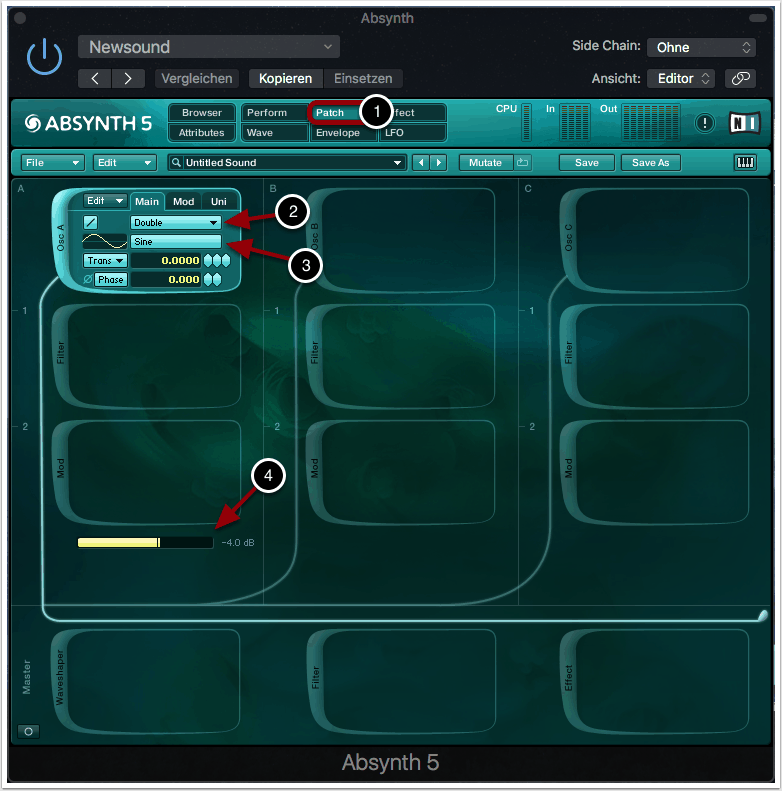Screen dimensions: 782x791
Task: Click the Einsetzen button
Action: pos(363,79)
